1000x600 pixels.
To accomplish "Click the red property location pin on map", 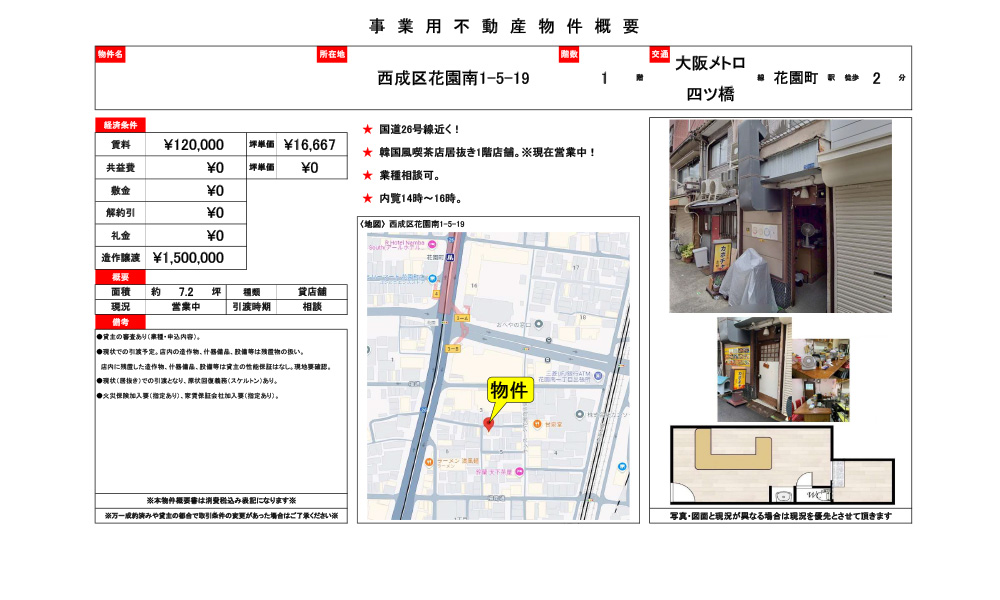I will click(489, 424).
